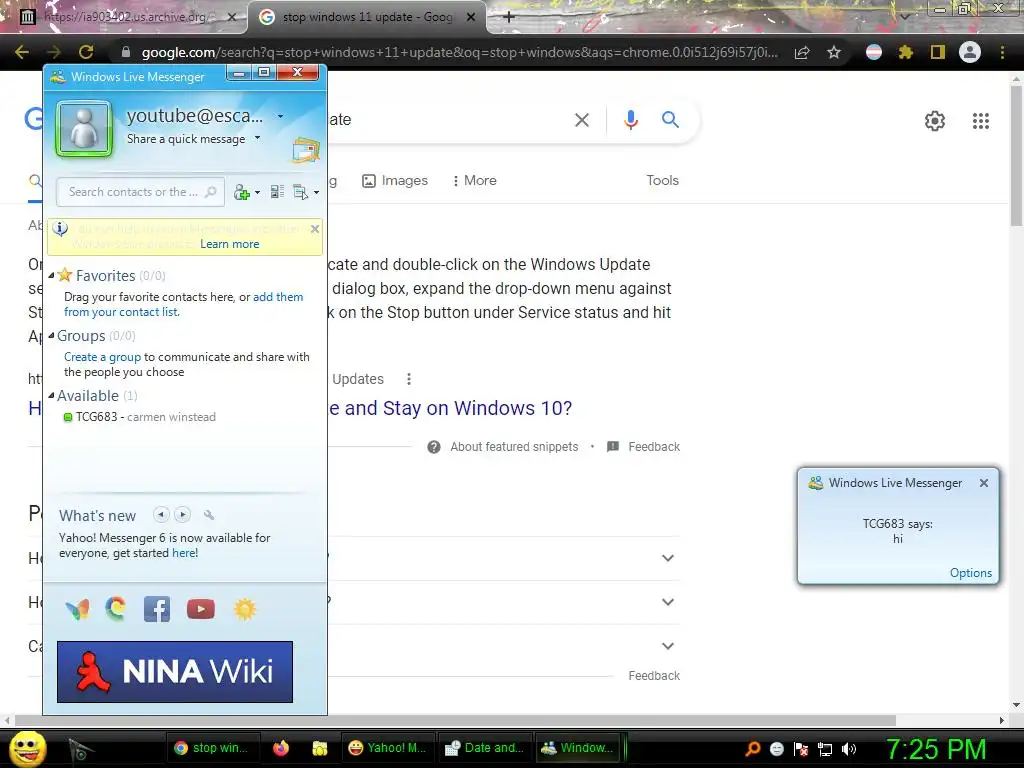Open the browser three-dot menu
The width and height of the screenshot is (1024, 768).
tap(1002, 52)
